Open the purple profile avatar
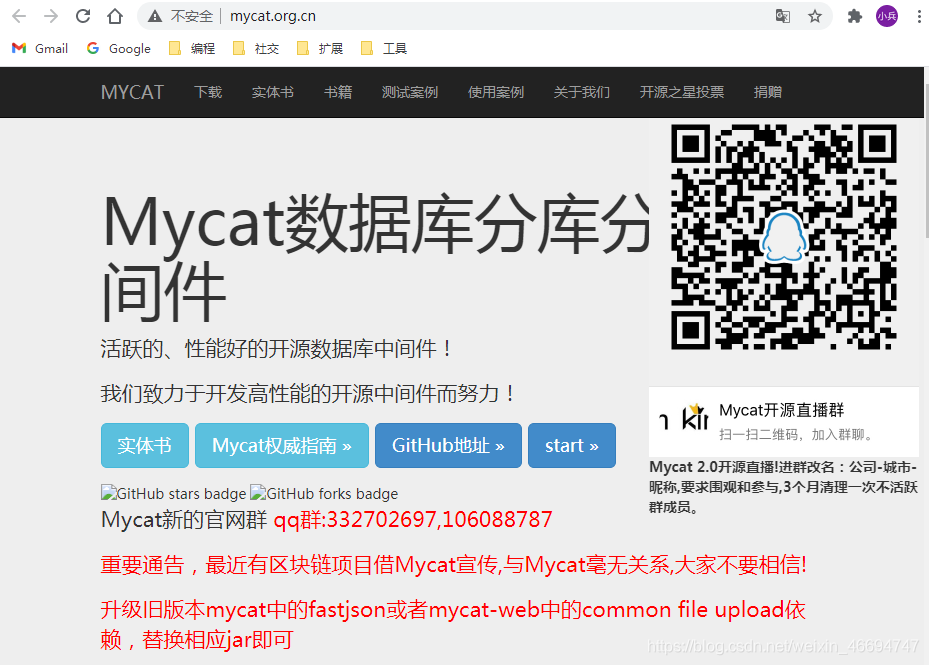The width and height of the screenshot is (929, 665). click(x=887, y=16)
